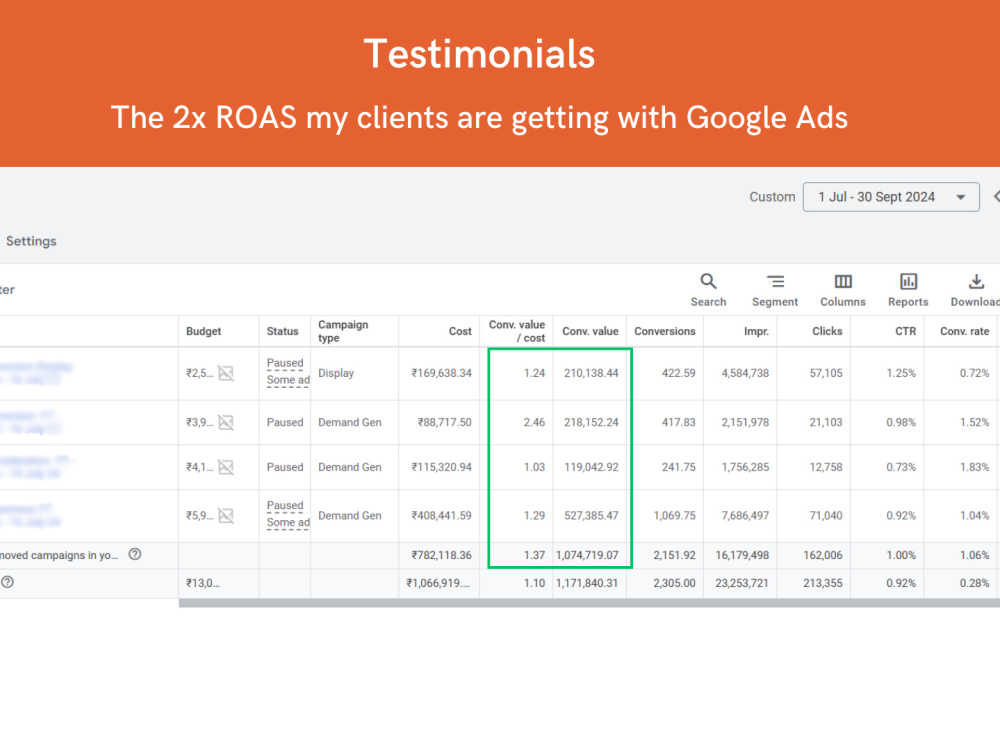Select the 2.46 conv. value / cost cell
The width and height of the screenshot is (1000, 751).
click(534, 422)
